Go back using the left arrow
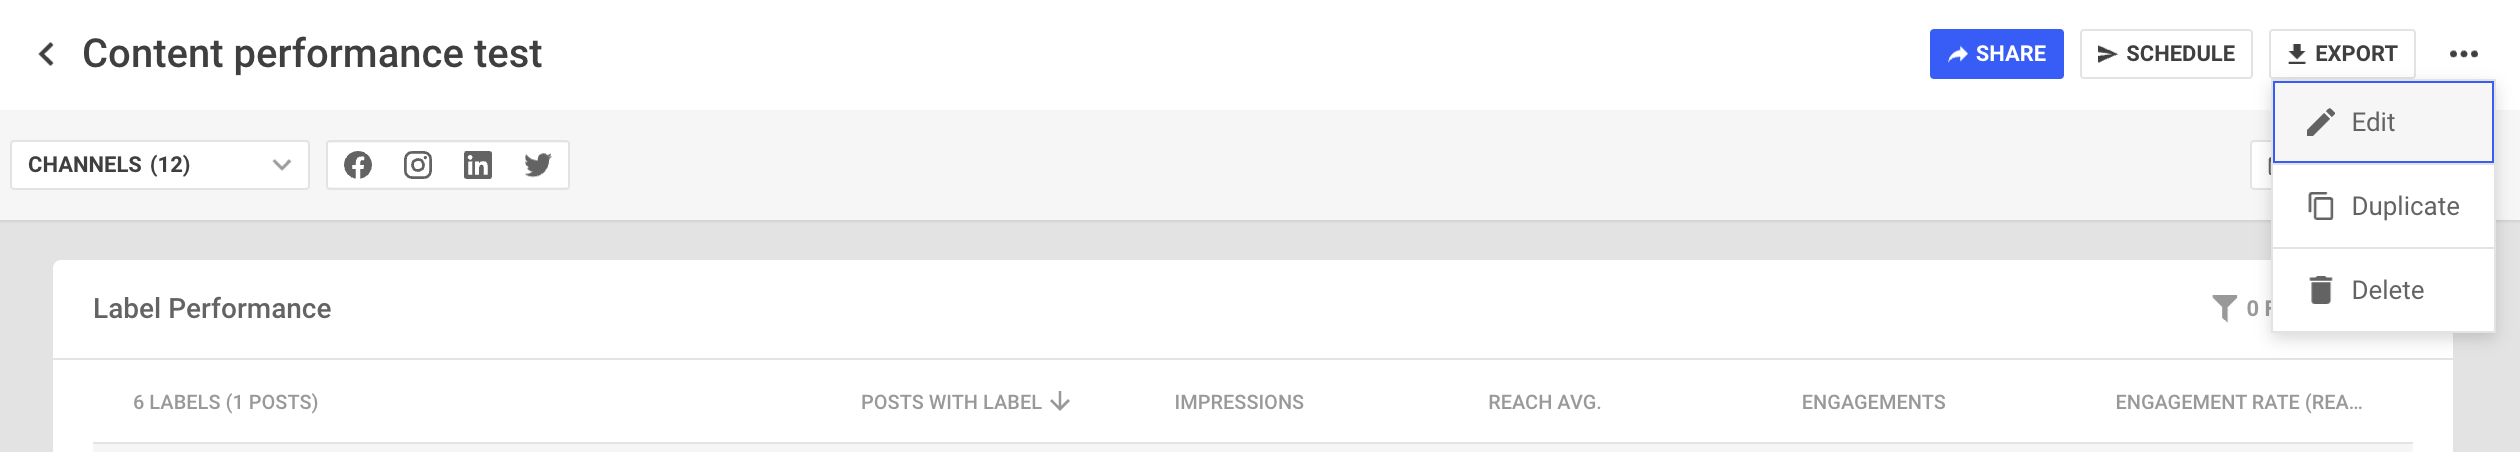2520x452 pixels. [46, 54]
